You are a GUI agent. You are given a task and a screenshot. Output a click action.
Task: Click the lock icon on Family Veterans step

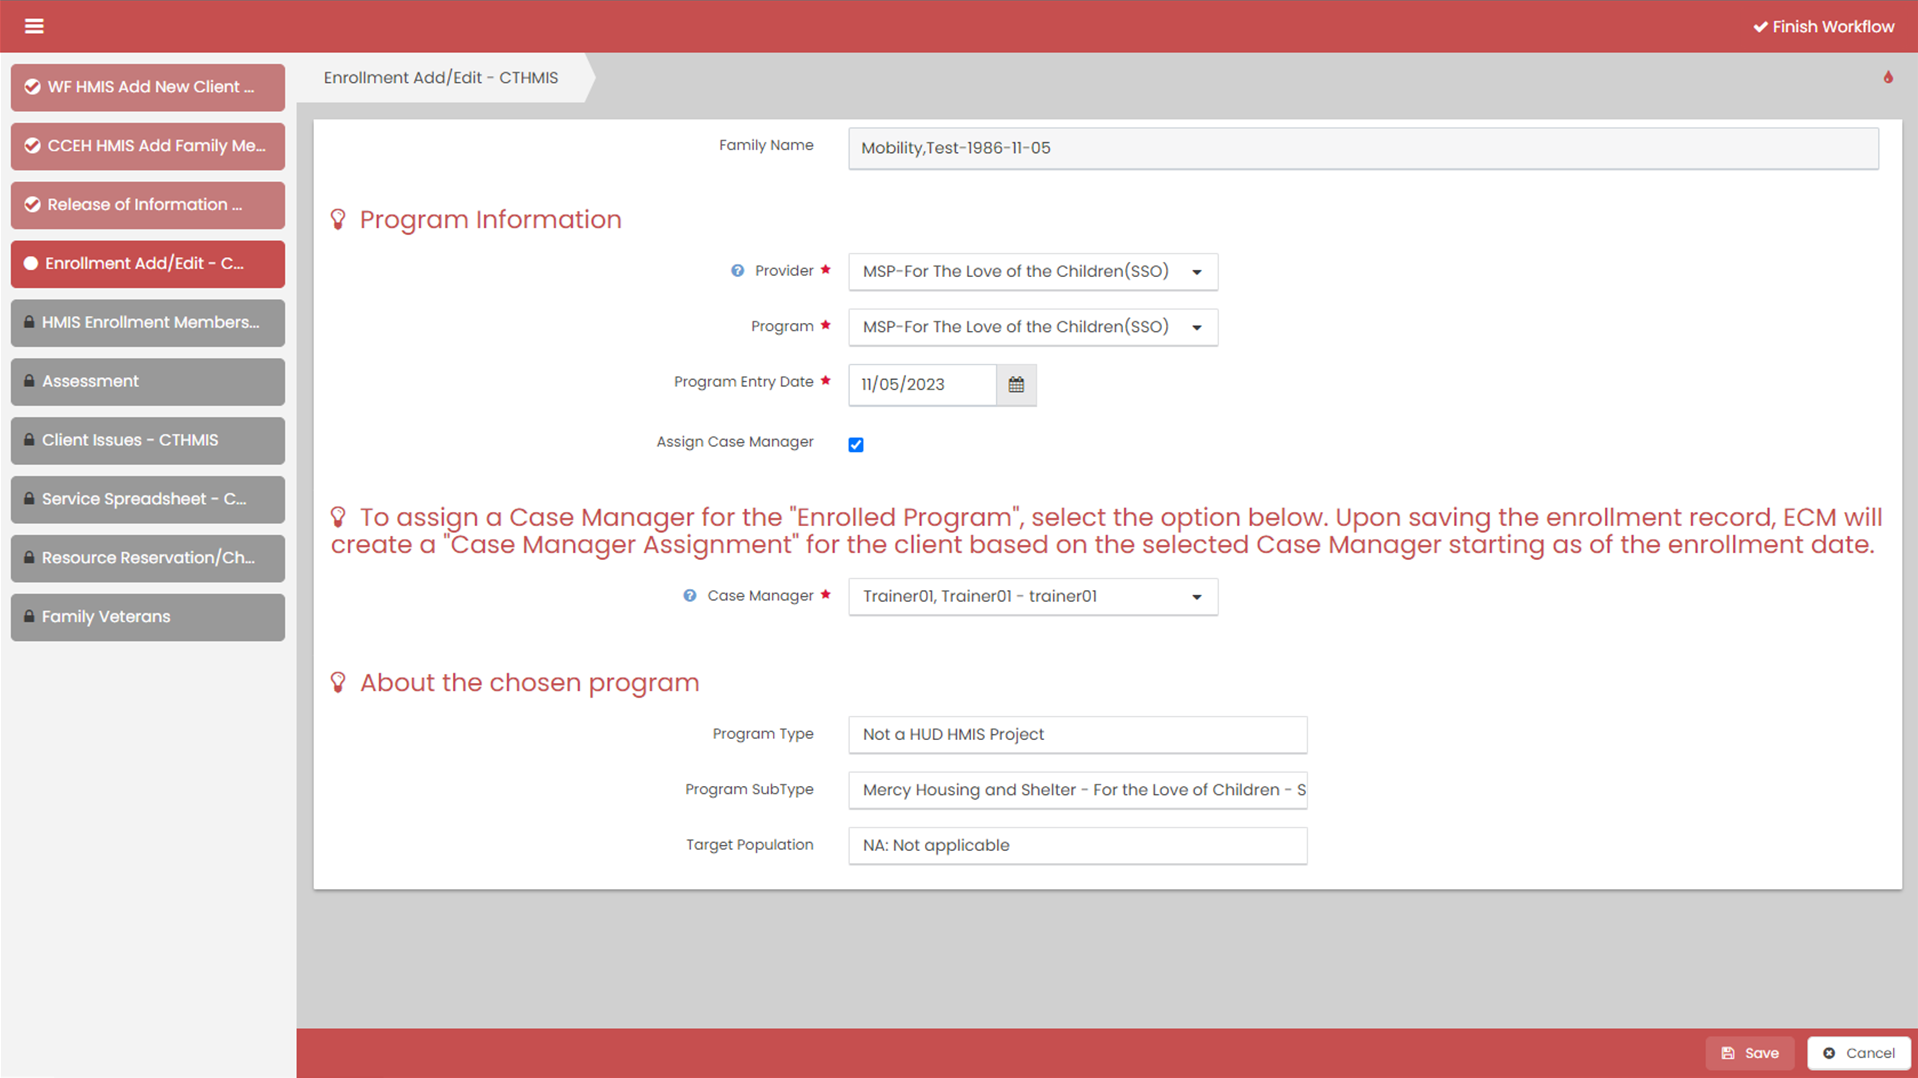coord(29,617)
